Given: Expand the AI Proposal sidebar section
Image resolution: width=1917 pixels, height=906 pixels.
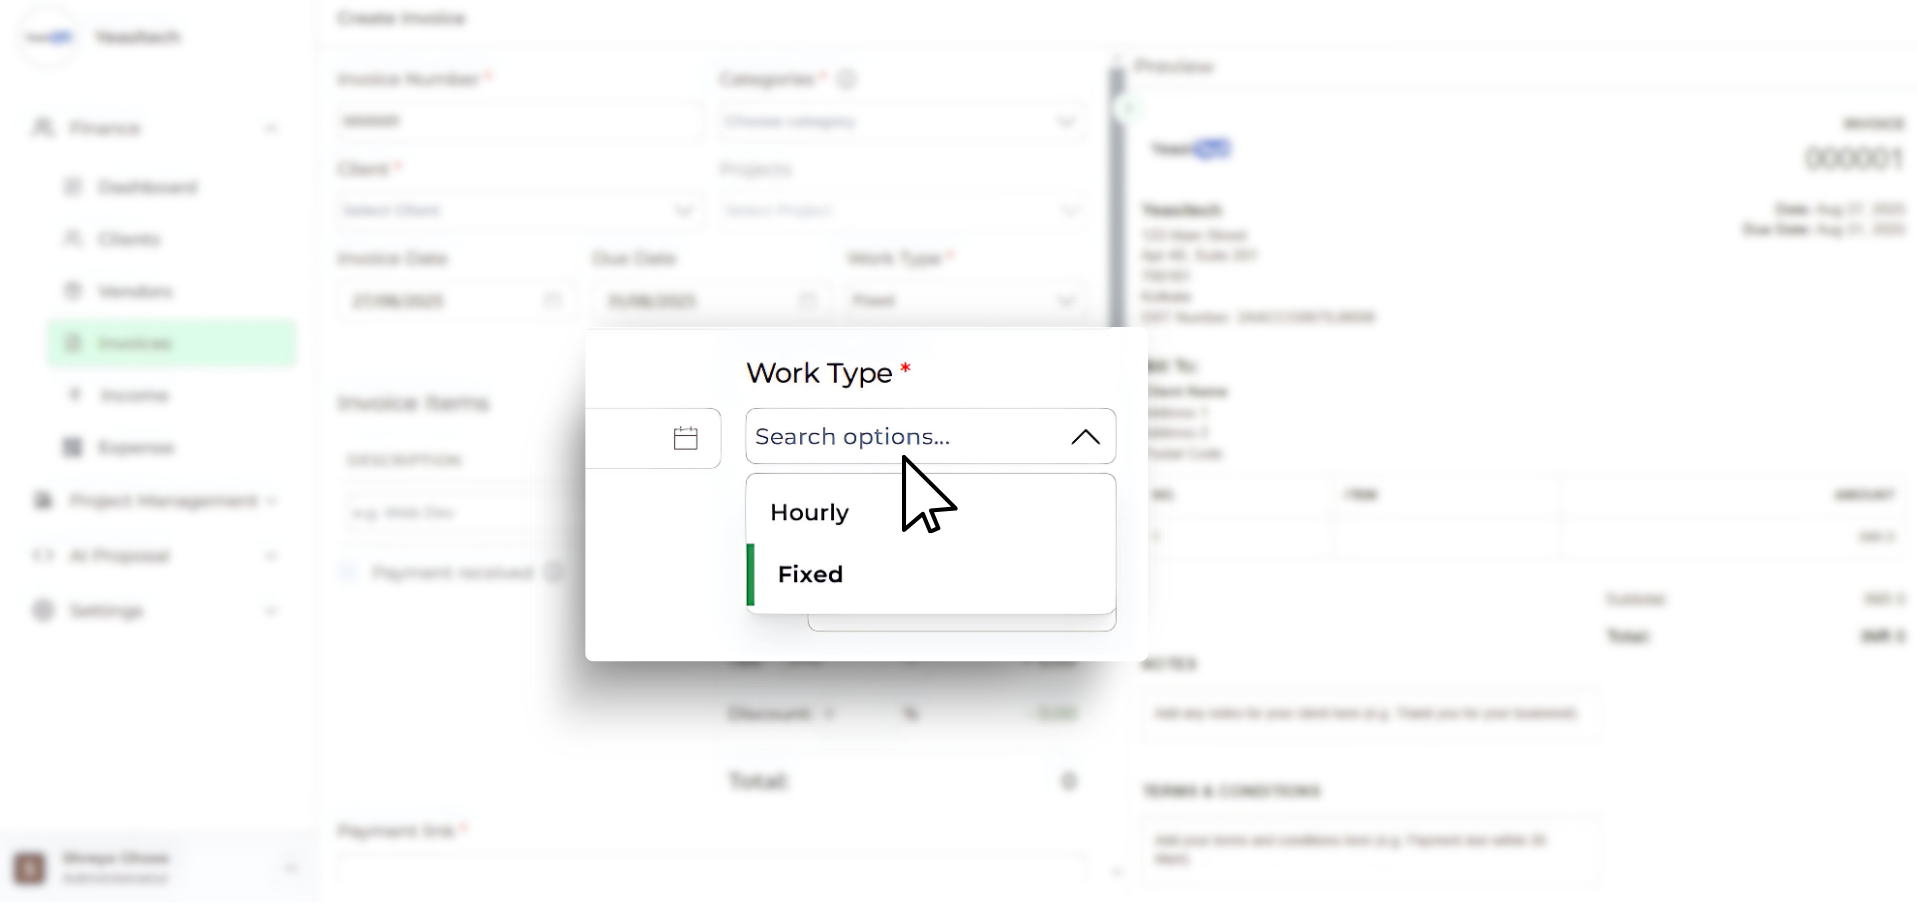Looking at the screenshot, I should pos(271,555).
